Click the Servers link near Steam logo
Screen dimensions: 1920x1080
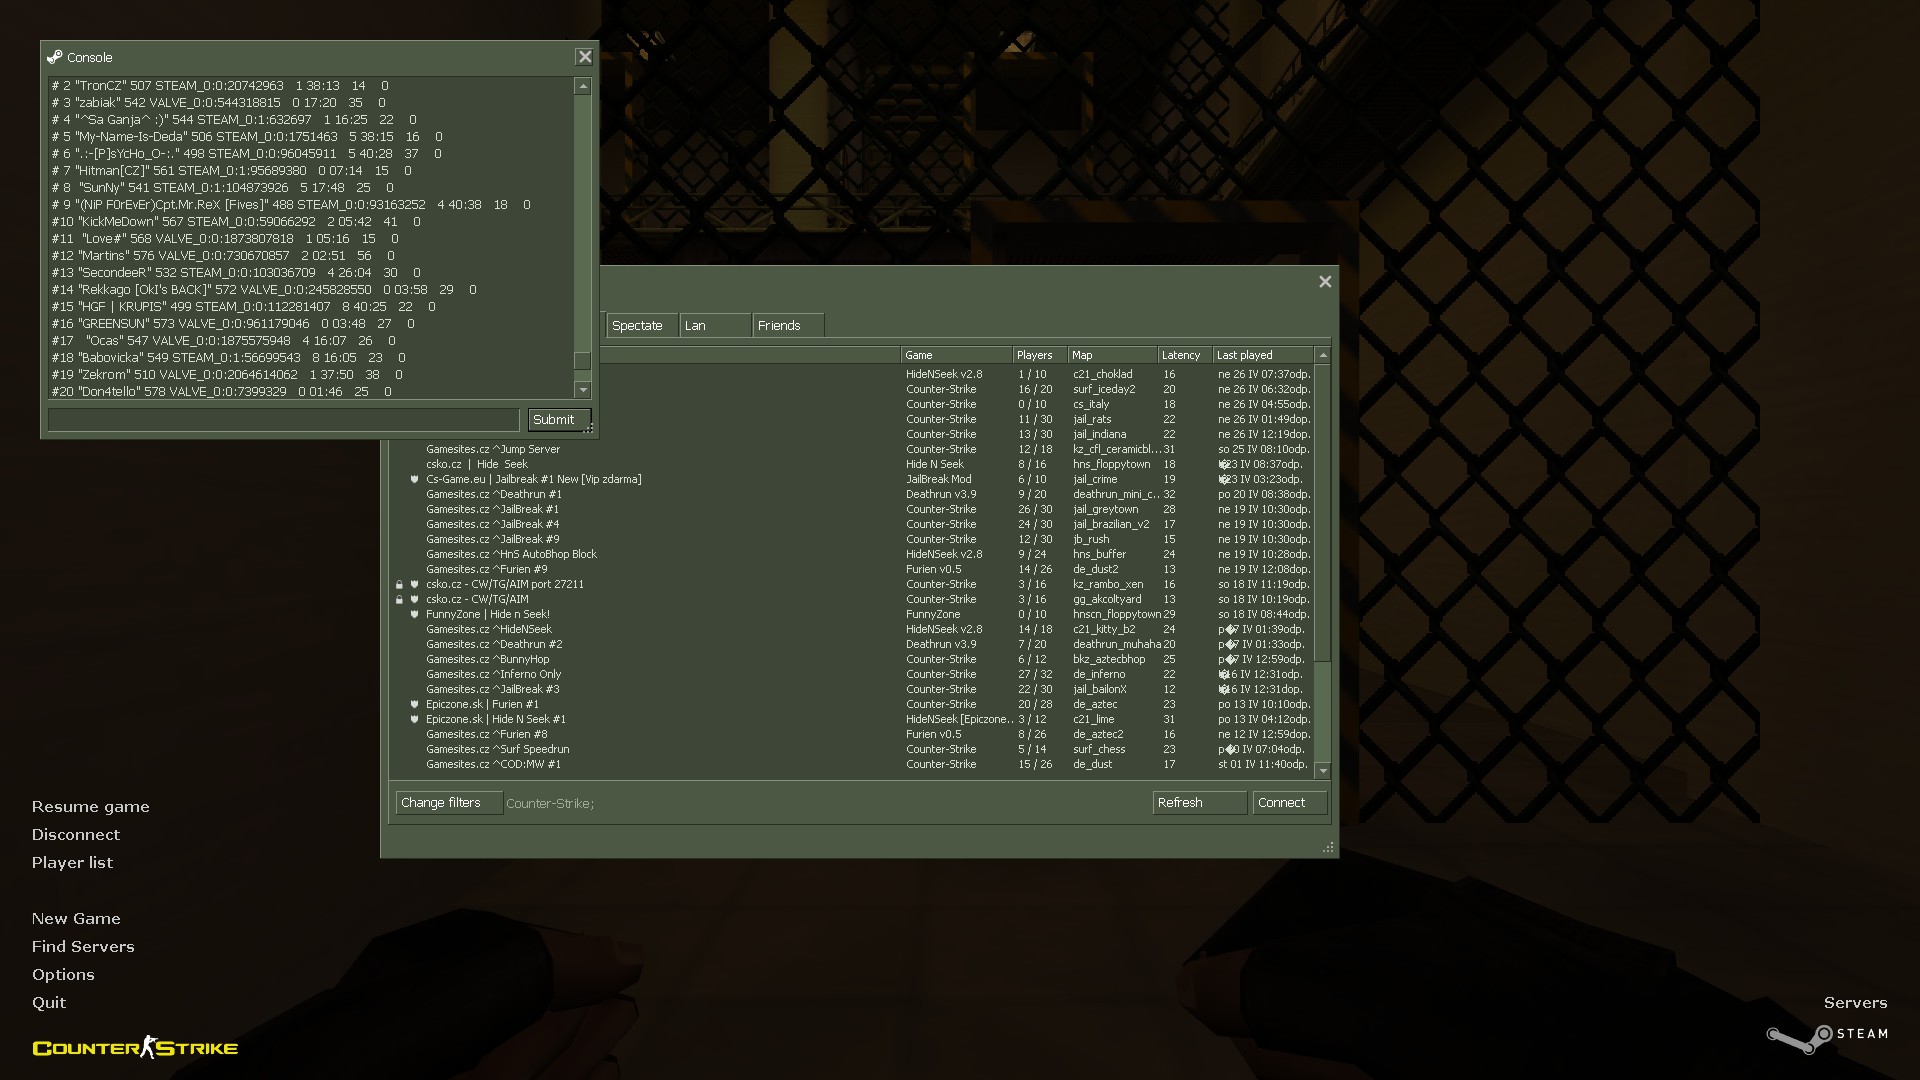click(x=1855, y=1003)
